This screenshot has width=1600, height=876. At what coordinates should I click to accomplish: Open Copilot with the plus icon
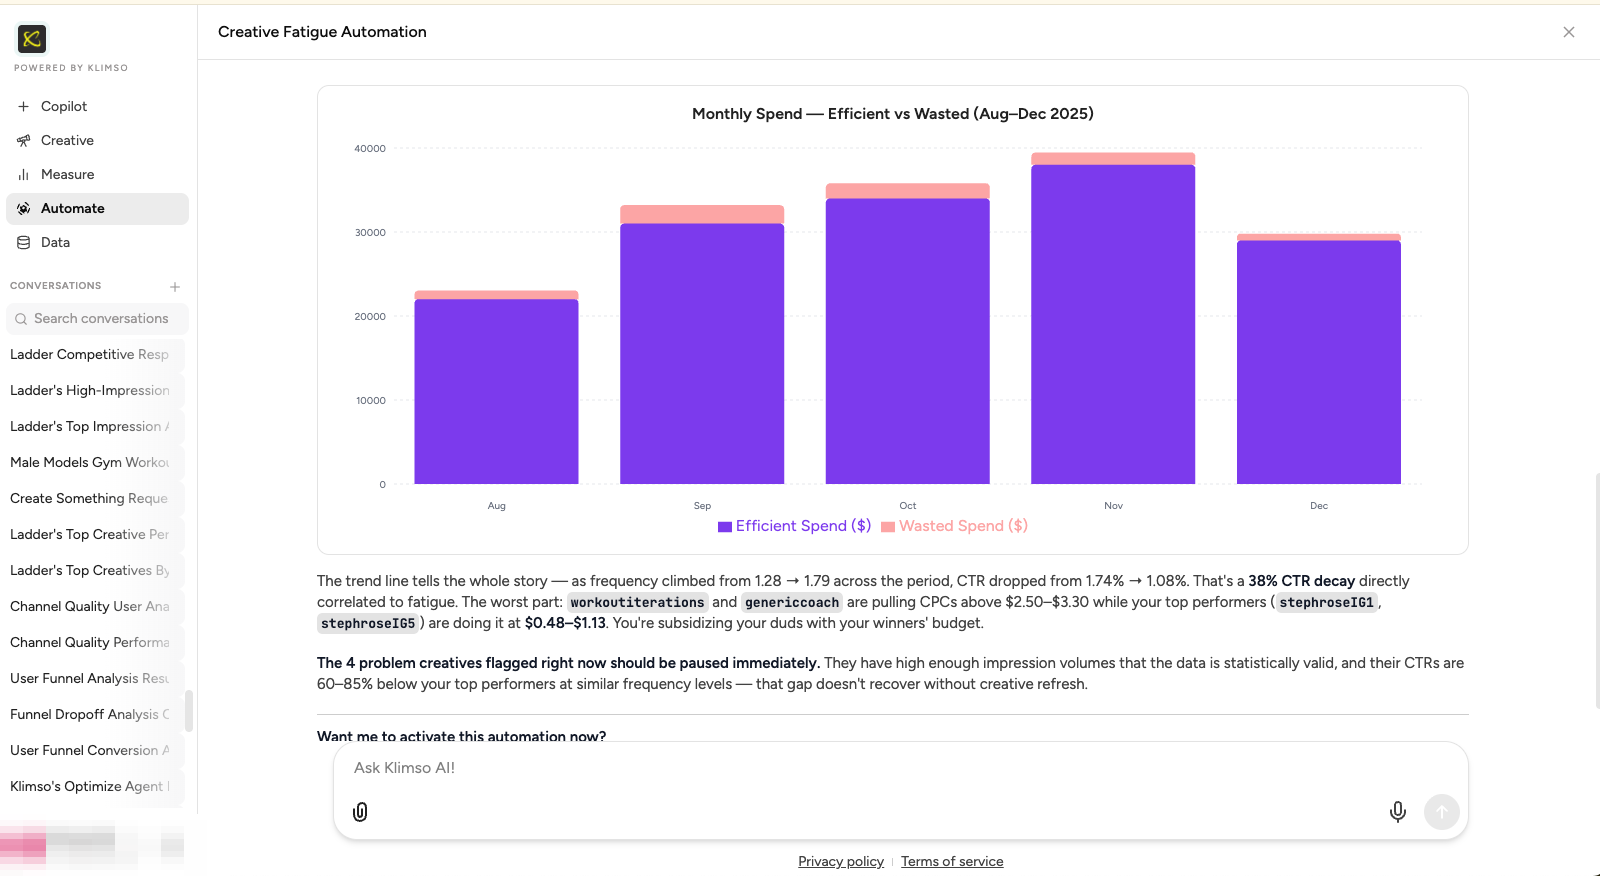(23, 106)
